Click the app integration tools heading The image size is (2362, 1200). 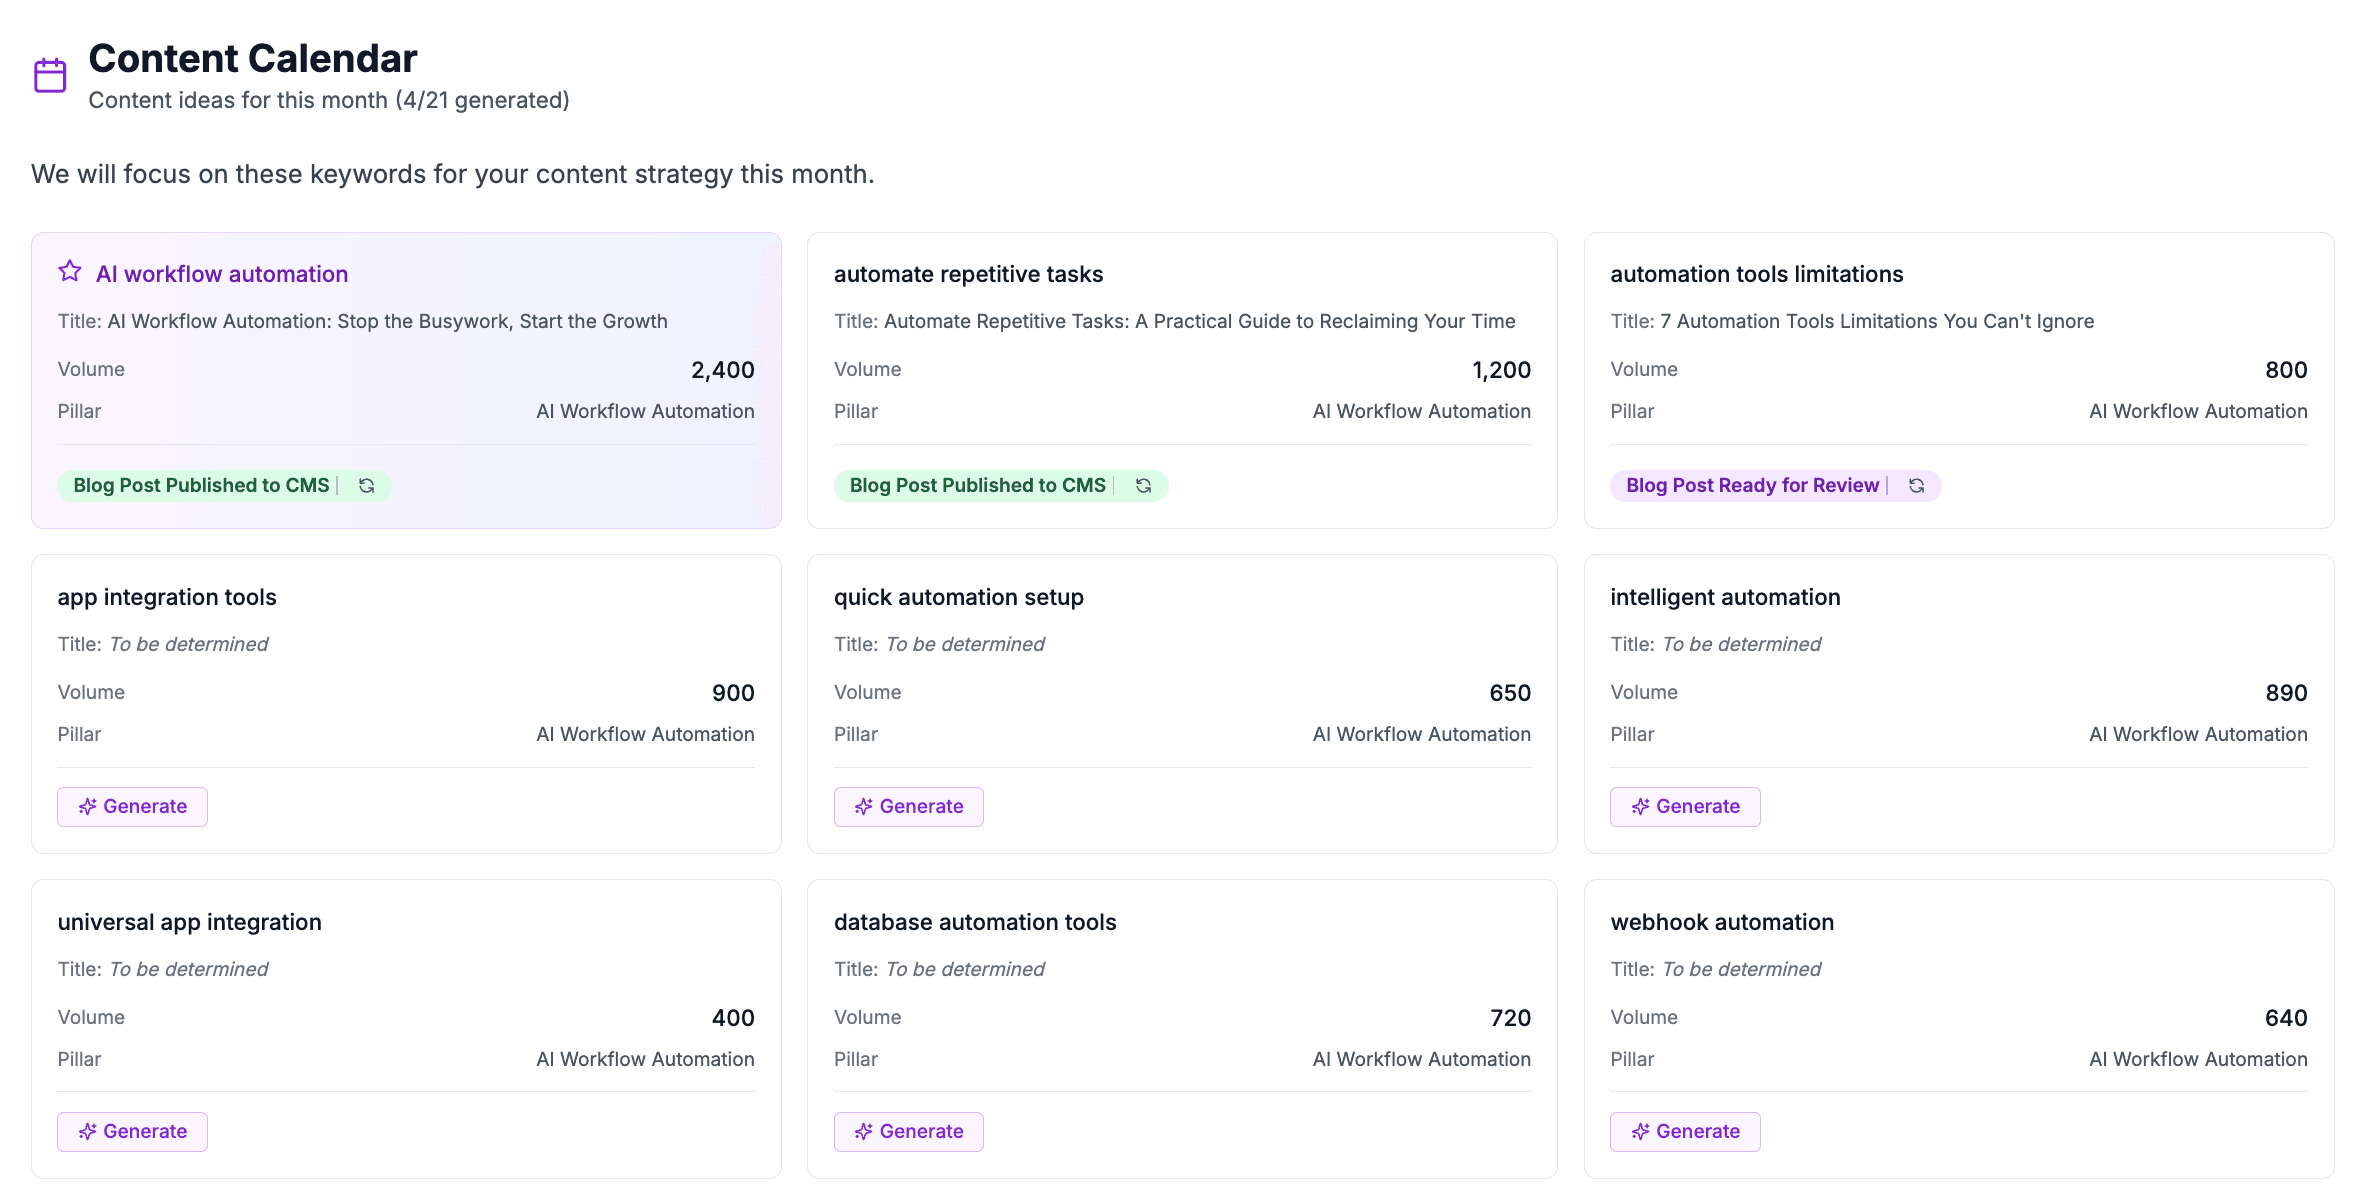tap(166, 597)
